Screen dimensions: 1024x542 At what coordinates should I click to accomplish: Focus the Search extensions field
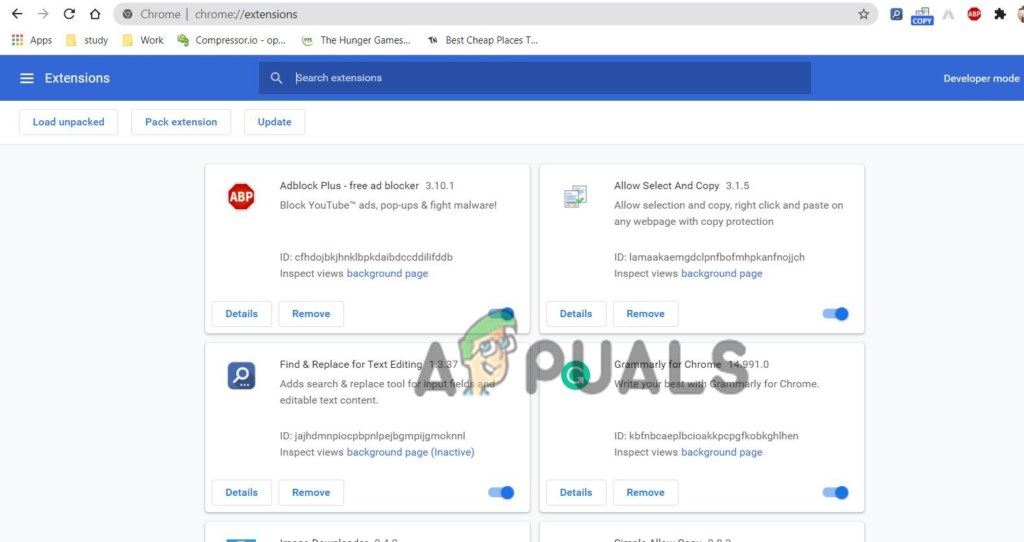(534, 78)
